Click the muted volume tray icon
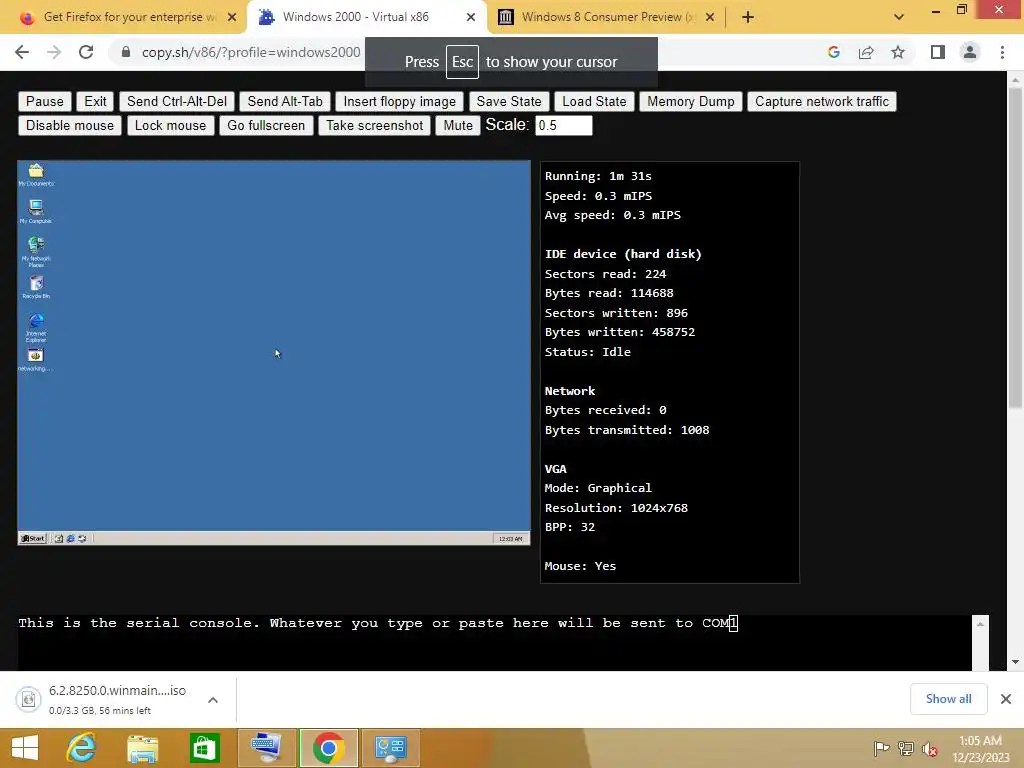 click(929, 748)
